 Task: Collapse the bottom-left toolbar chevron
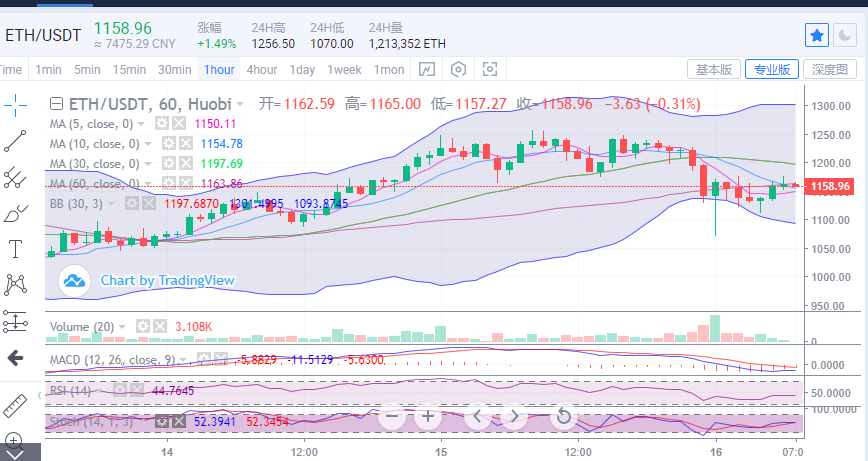tap(15, 454)
